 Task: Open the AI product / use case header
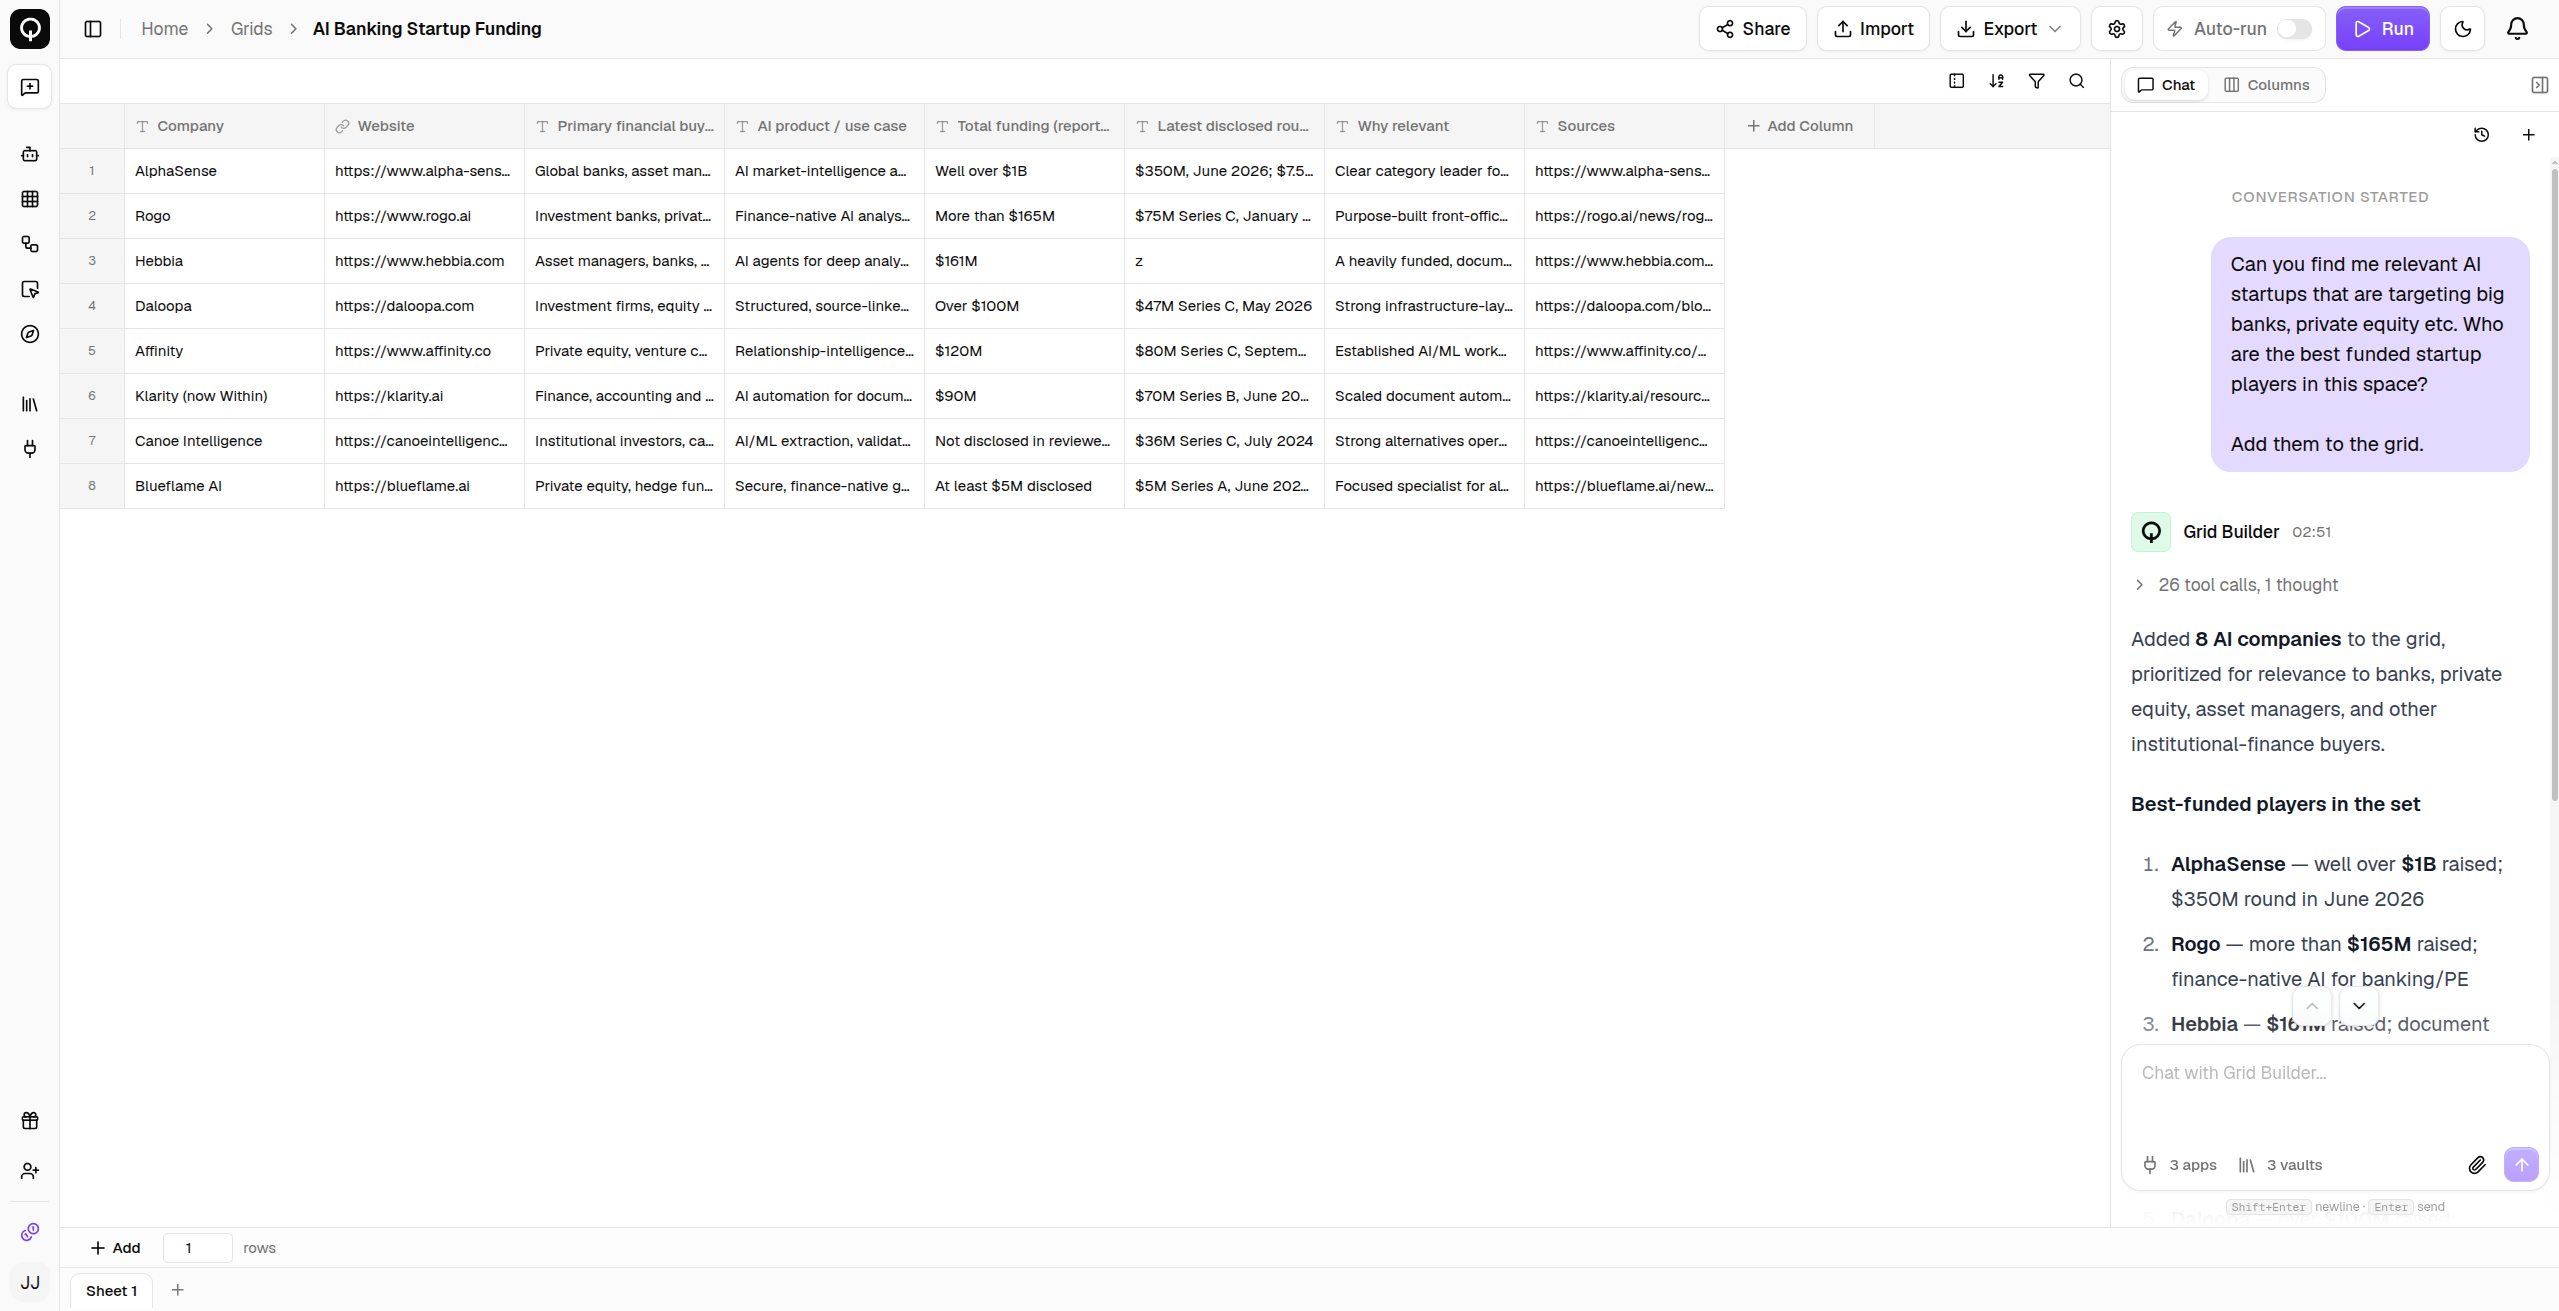(x=824, y=126)
